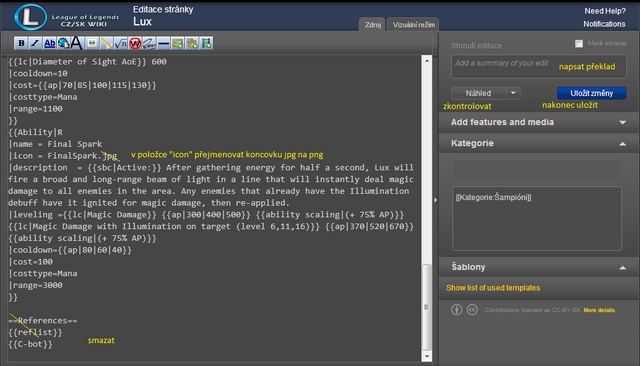The image size is (640, 366).
Task: Insert embedded file image icon
Action: (92, 43)
